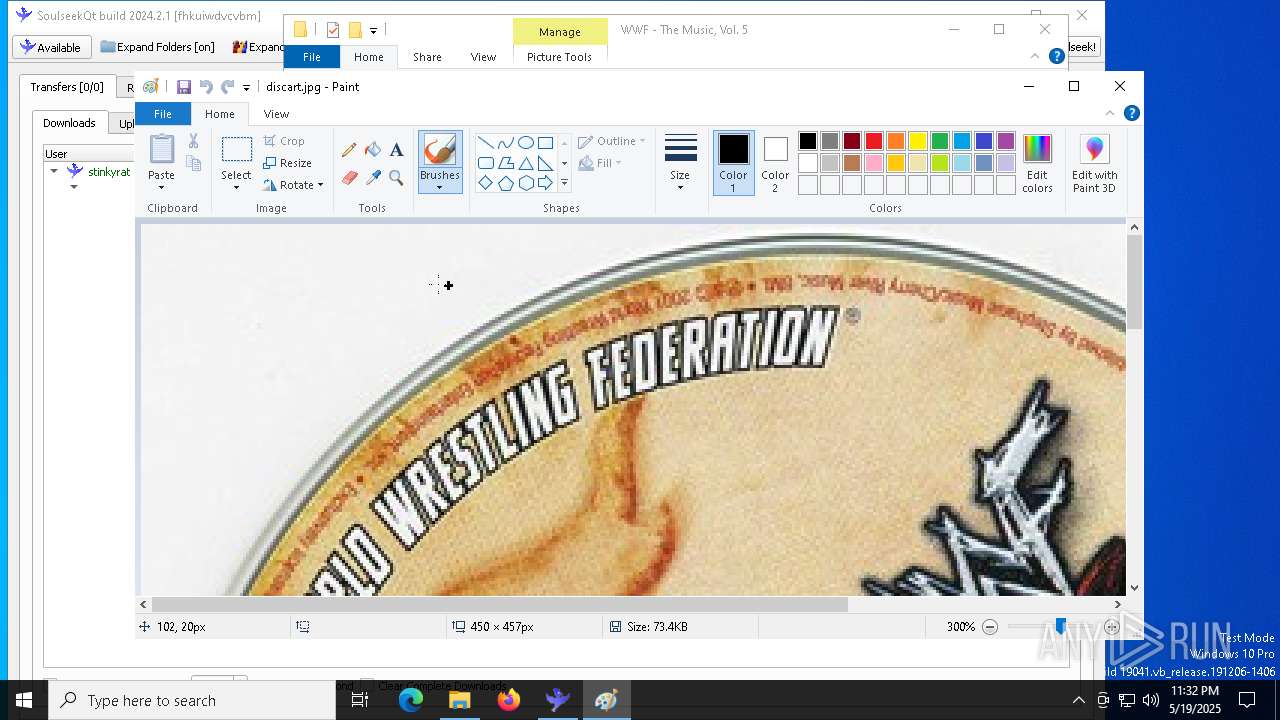Choose the Rectangle shape in shapes gallery
1280x720 pixels.
click(x=545, y=143)
